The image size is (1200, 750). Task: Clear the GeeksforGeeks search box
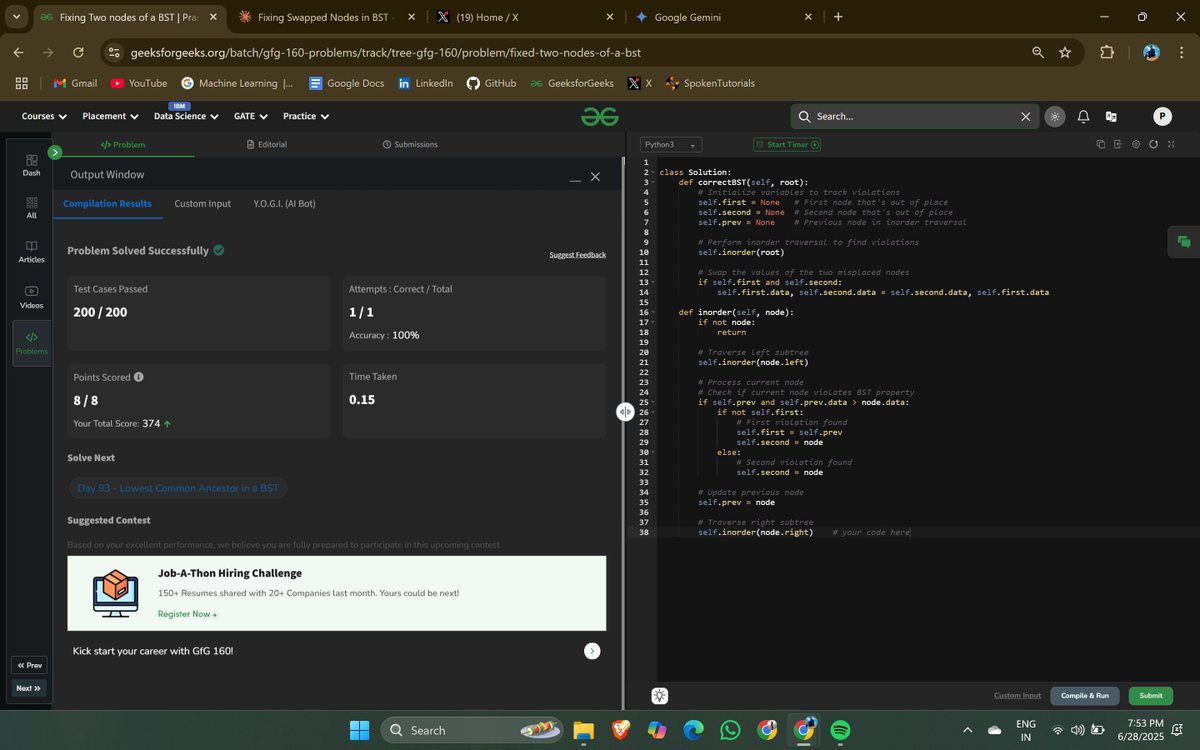click(1025, 117)
